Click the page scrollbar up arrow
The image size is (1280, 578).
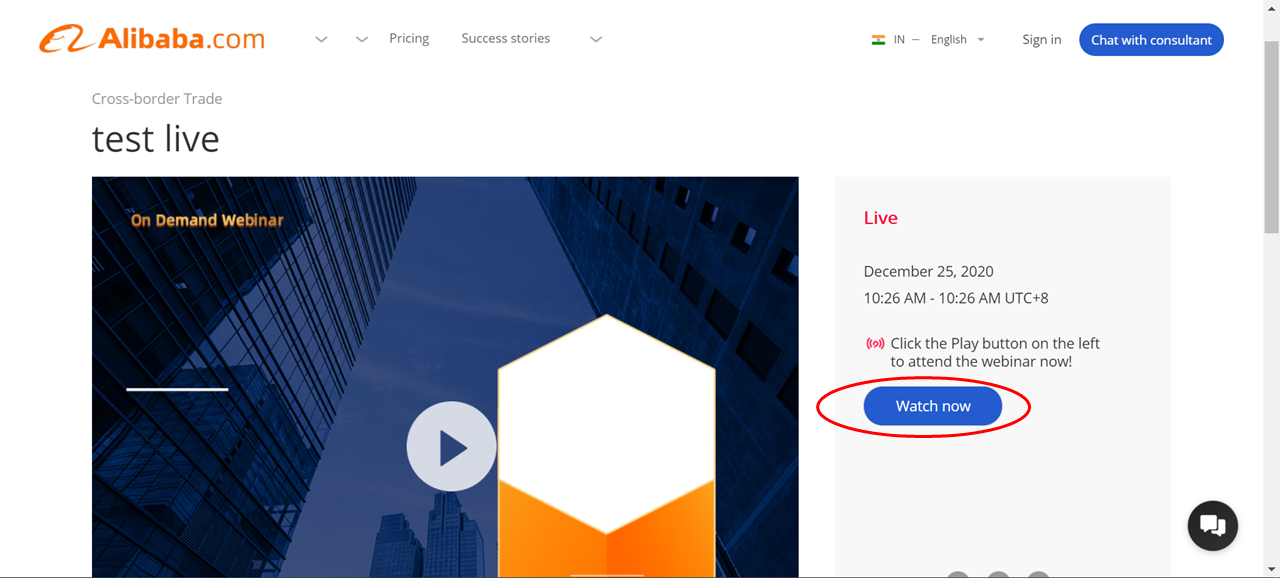1271,8
